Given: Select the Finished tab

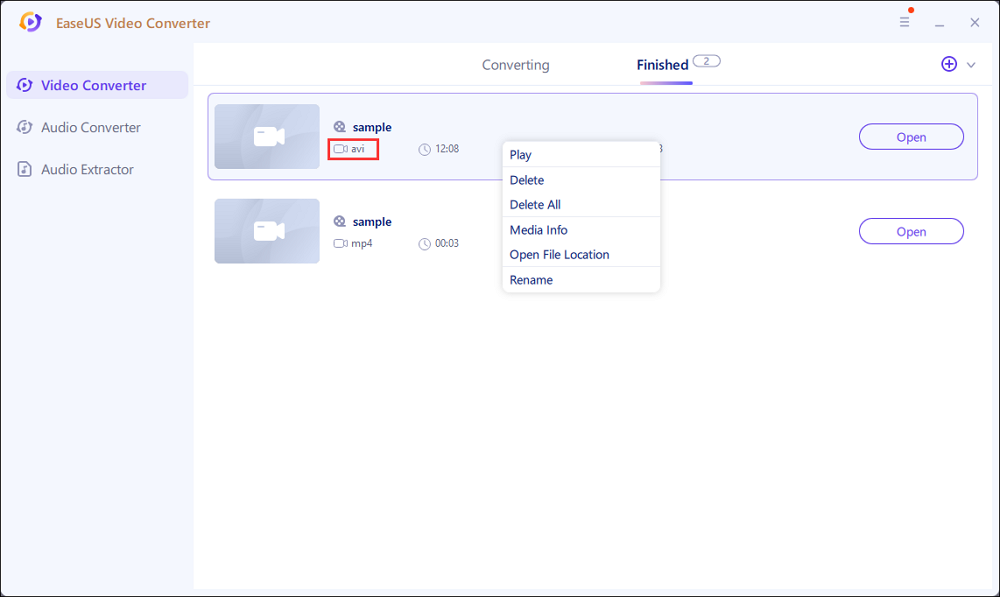Looking at the screenshot, I should [663, 65].
